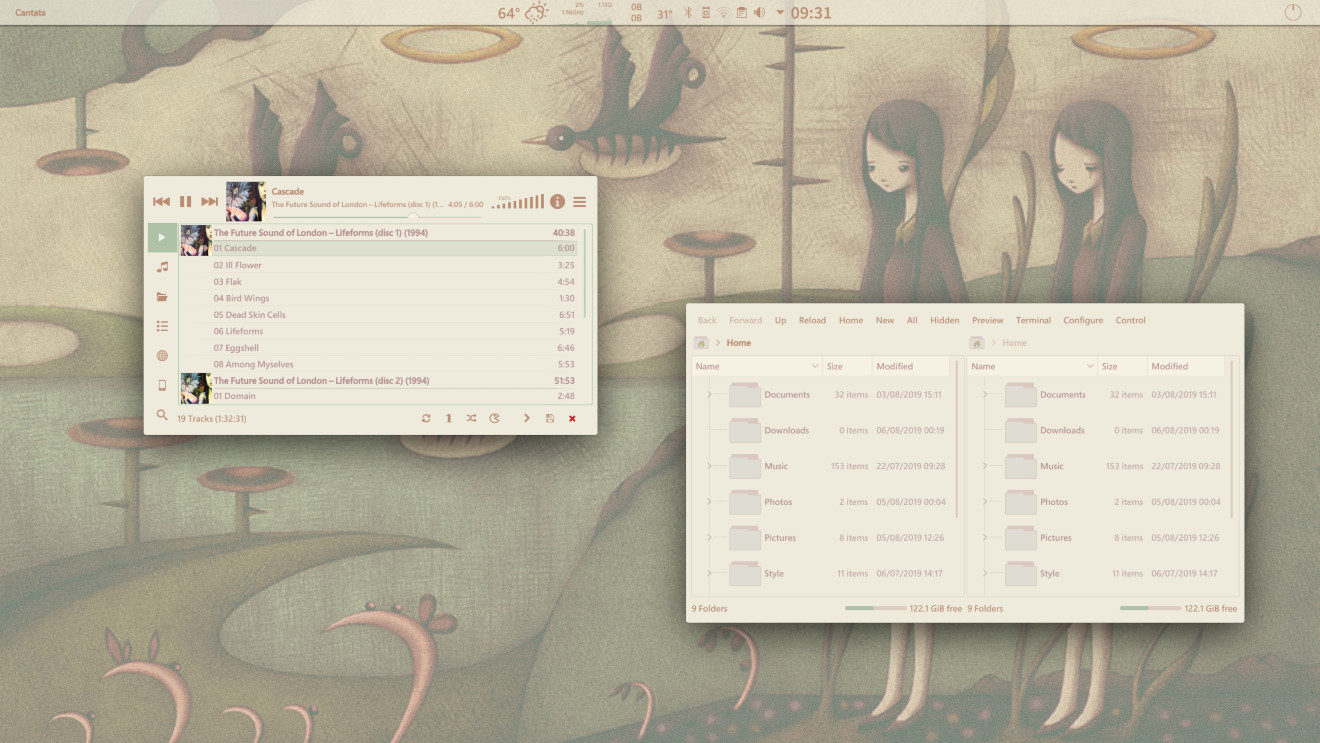This screenshot has width=1320, height=743.
Task: Click Up in file manager toolbar
Action: click(x=780, y=320)
